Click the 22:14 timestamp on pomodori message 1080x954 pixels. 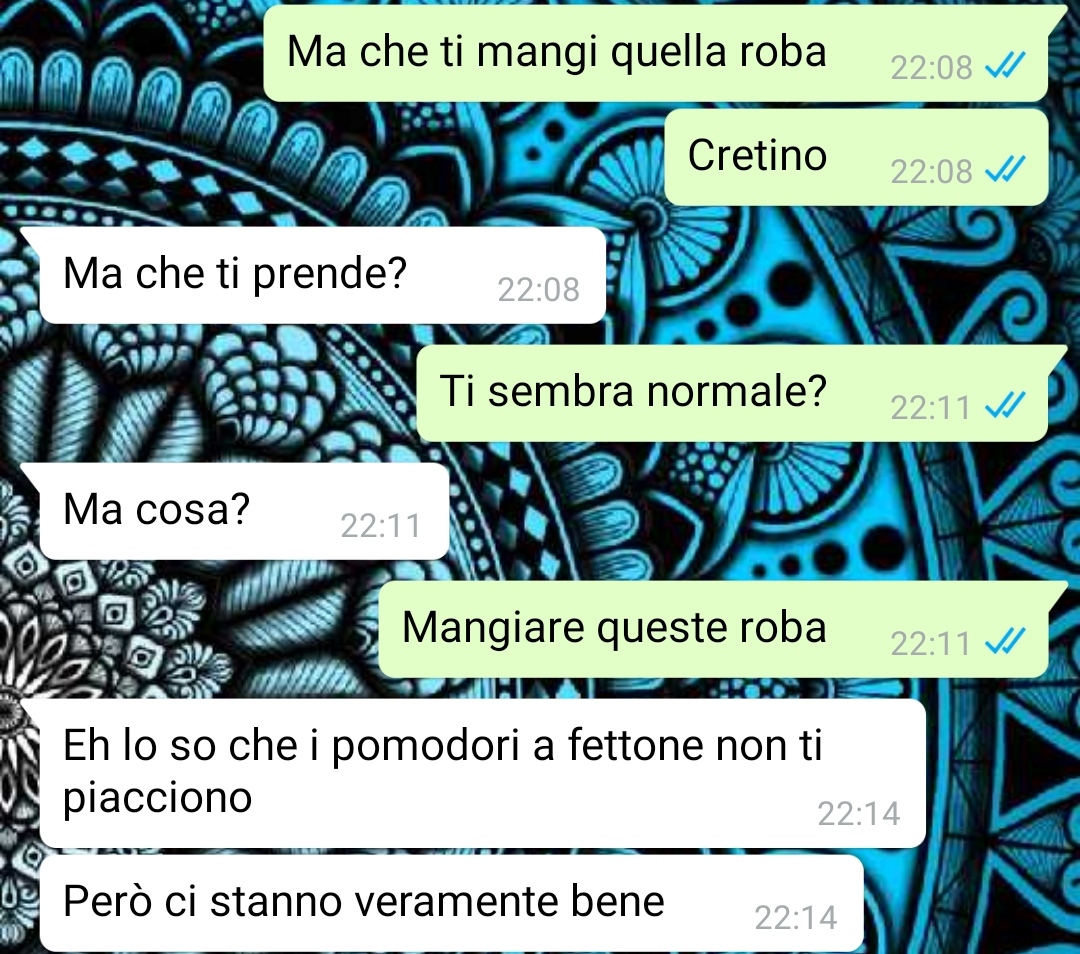point(859,813)
